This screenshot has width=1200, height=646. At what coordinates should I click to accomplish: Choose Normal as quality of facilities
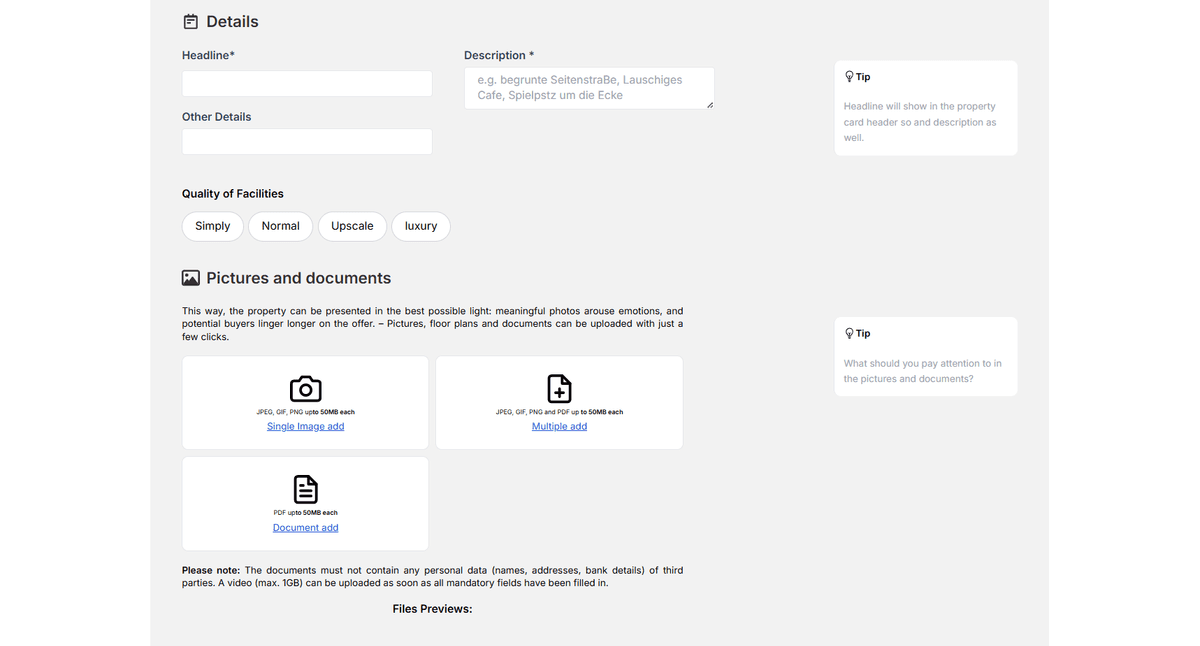pos(280,226)
